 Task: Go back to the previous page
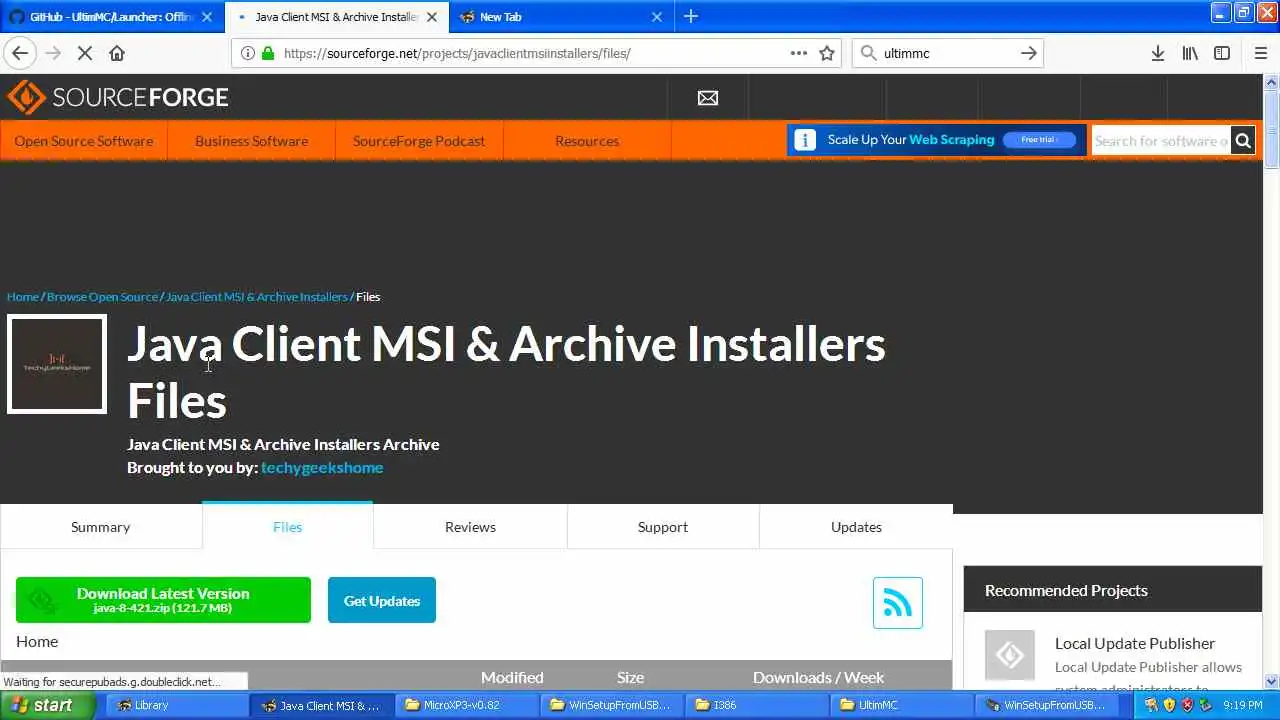20,53
